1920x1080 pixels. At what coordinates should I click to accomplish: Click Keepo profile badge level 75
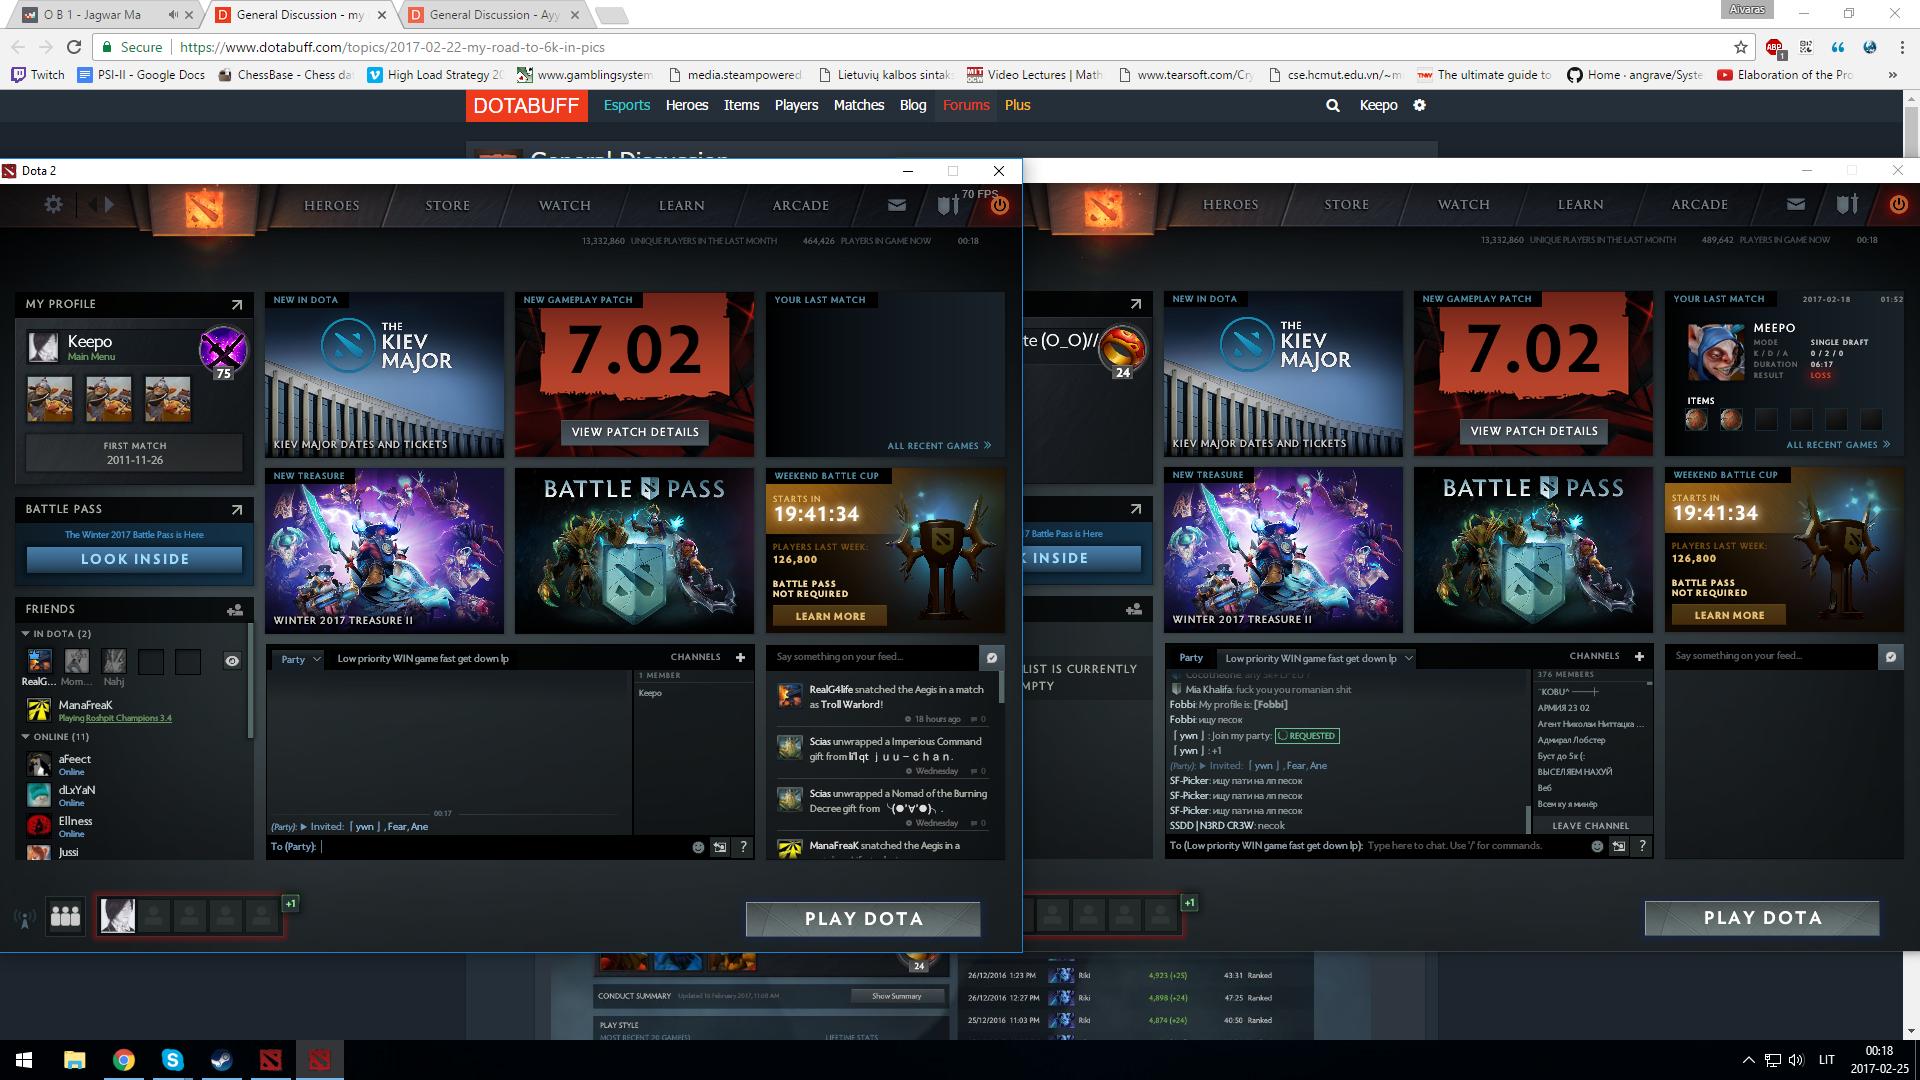(223, 352)
